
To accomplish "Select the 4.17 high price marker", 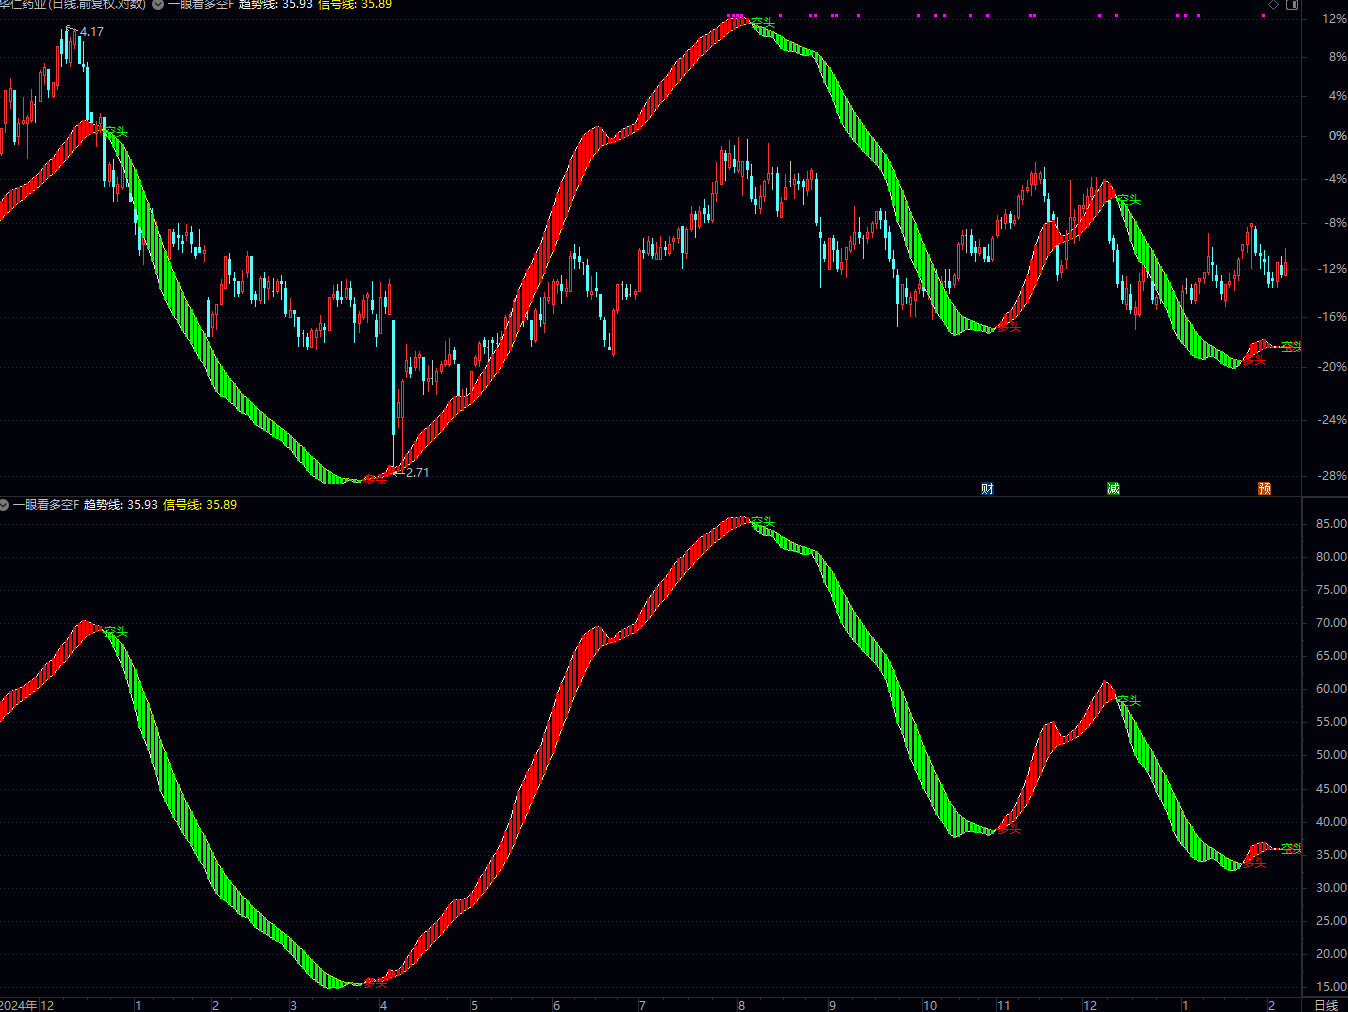I will pyautogui.click(x=91, y=32).
